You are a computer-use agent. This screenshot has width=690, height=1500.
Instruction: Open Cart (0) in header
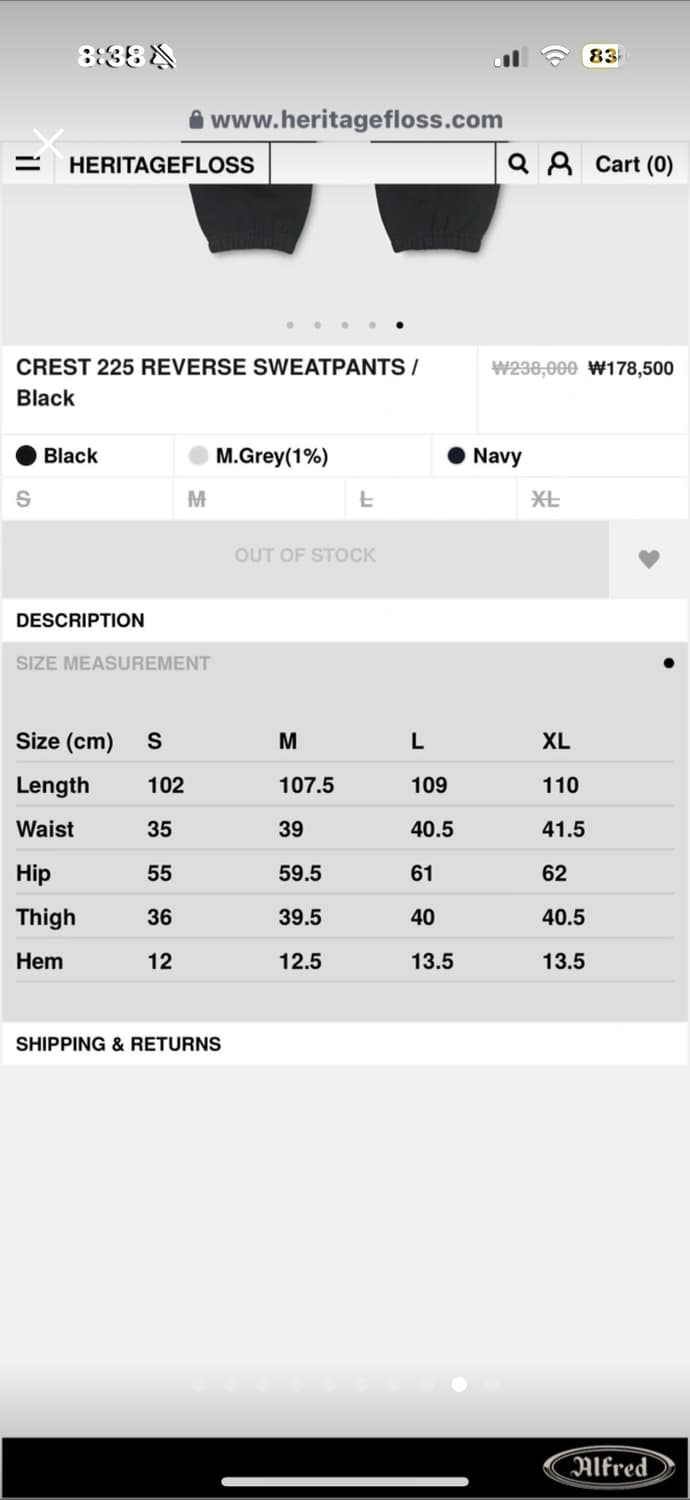pos(634,164)
